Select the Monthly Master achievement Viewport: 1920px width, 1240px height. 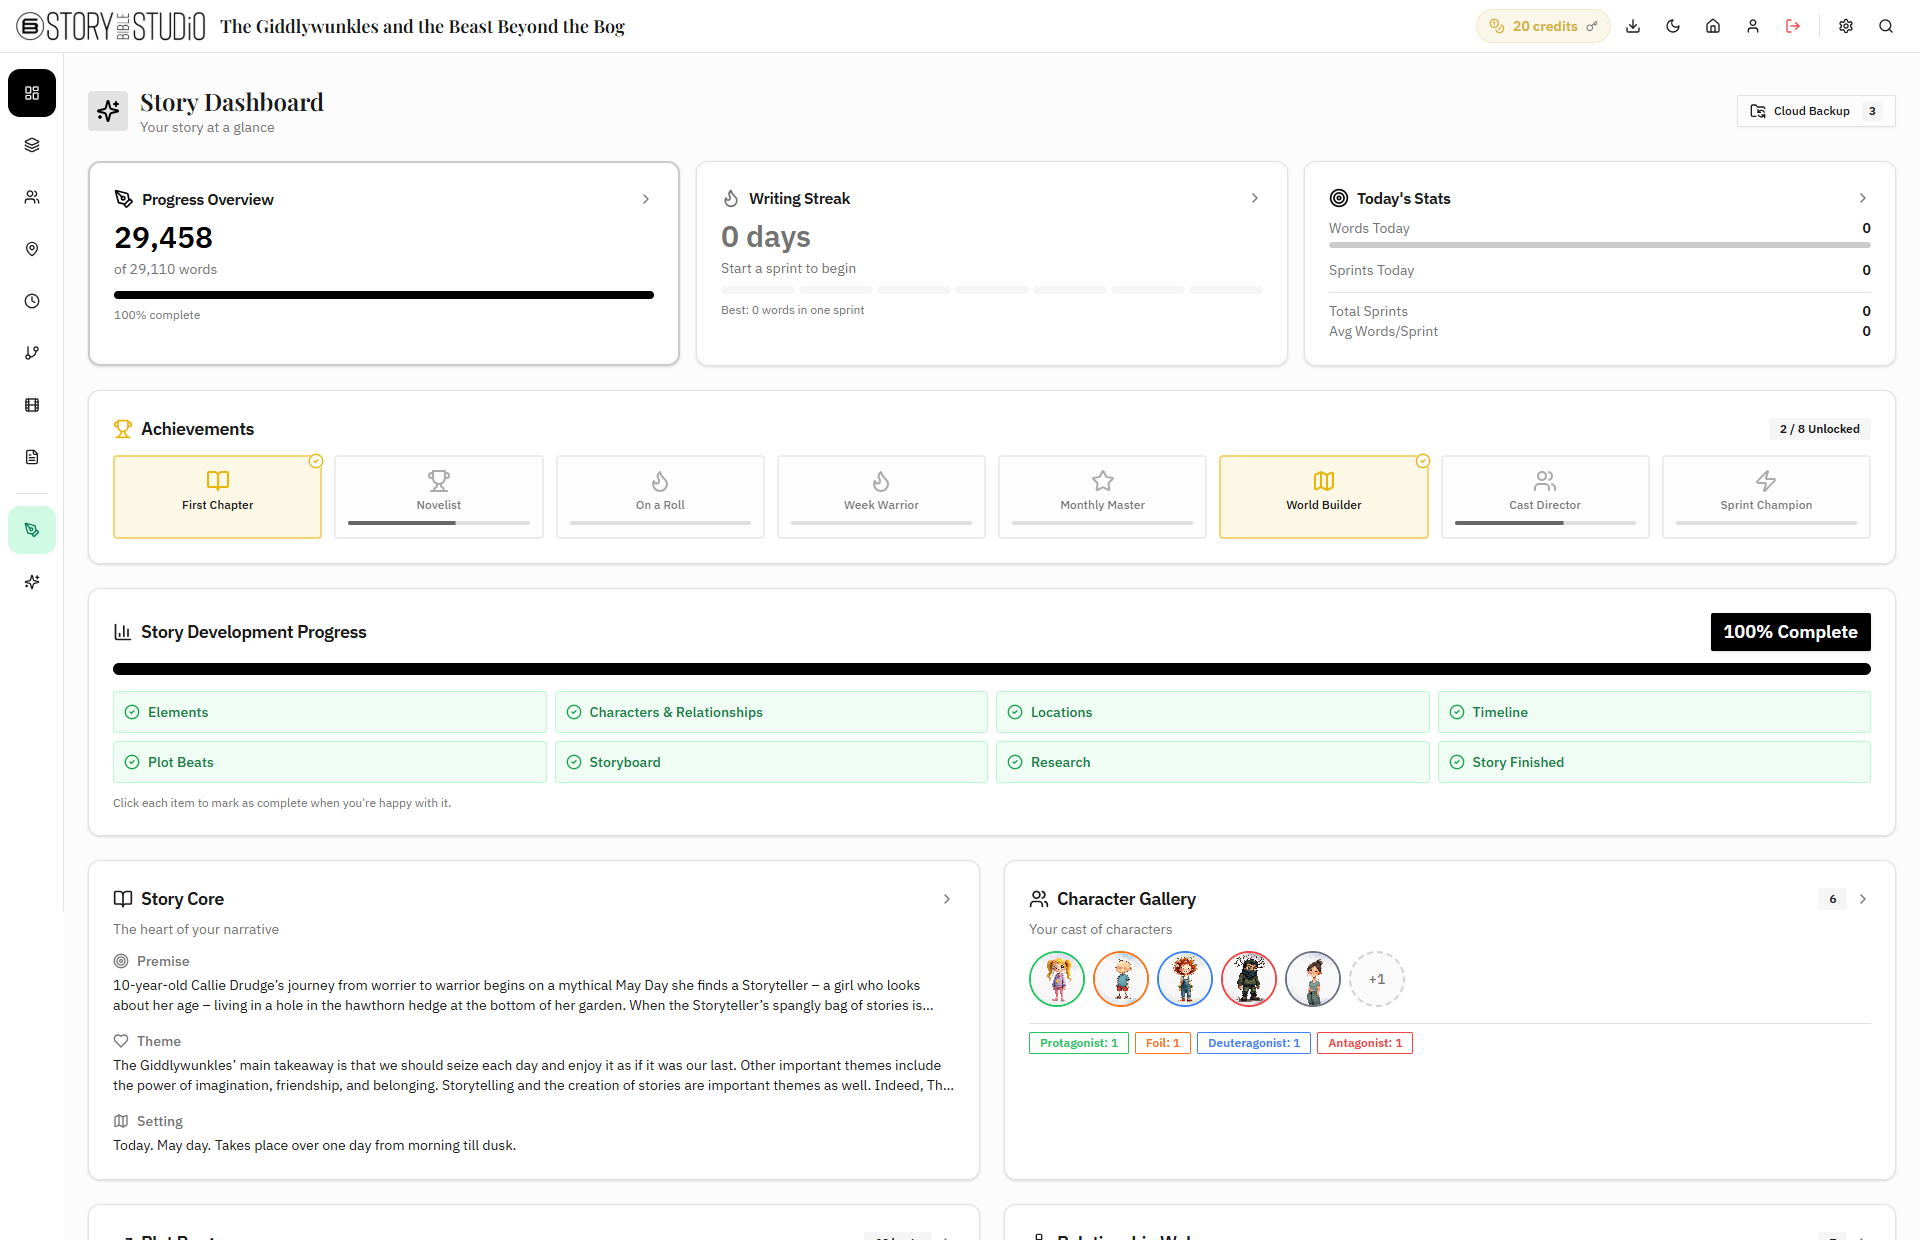(x=1102, y=497)
